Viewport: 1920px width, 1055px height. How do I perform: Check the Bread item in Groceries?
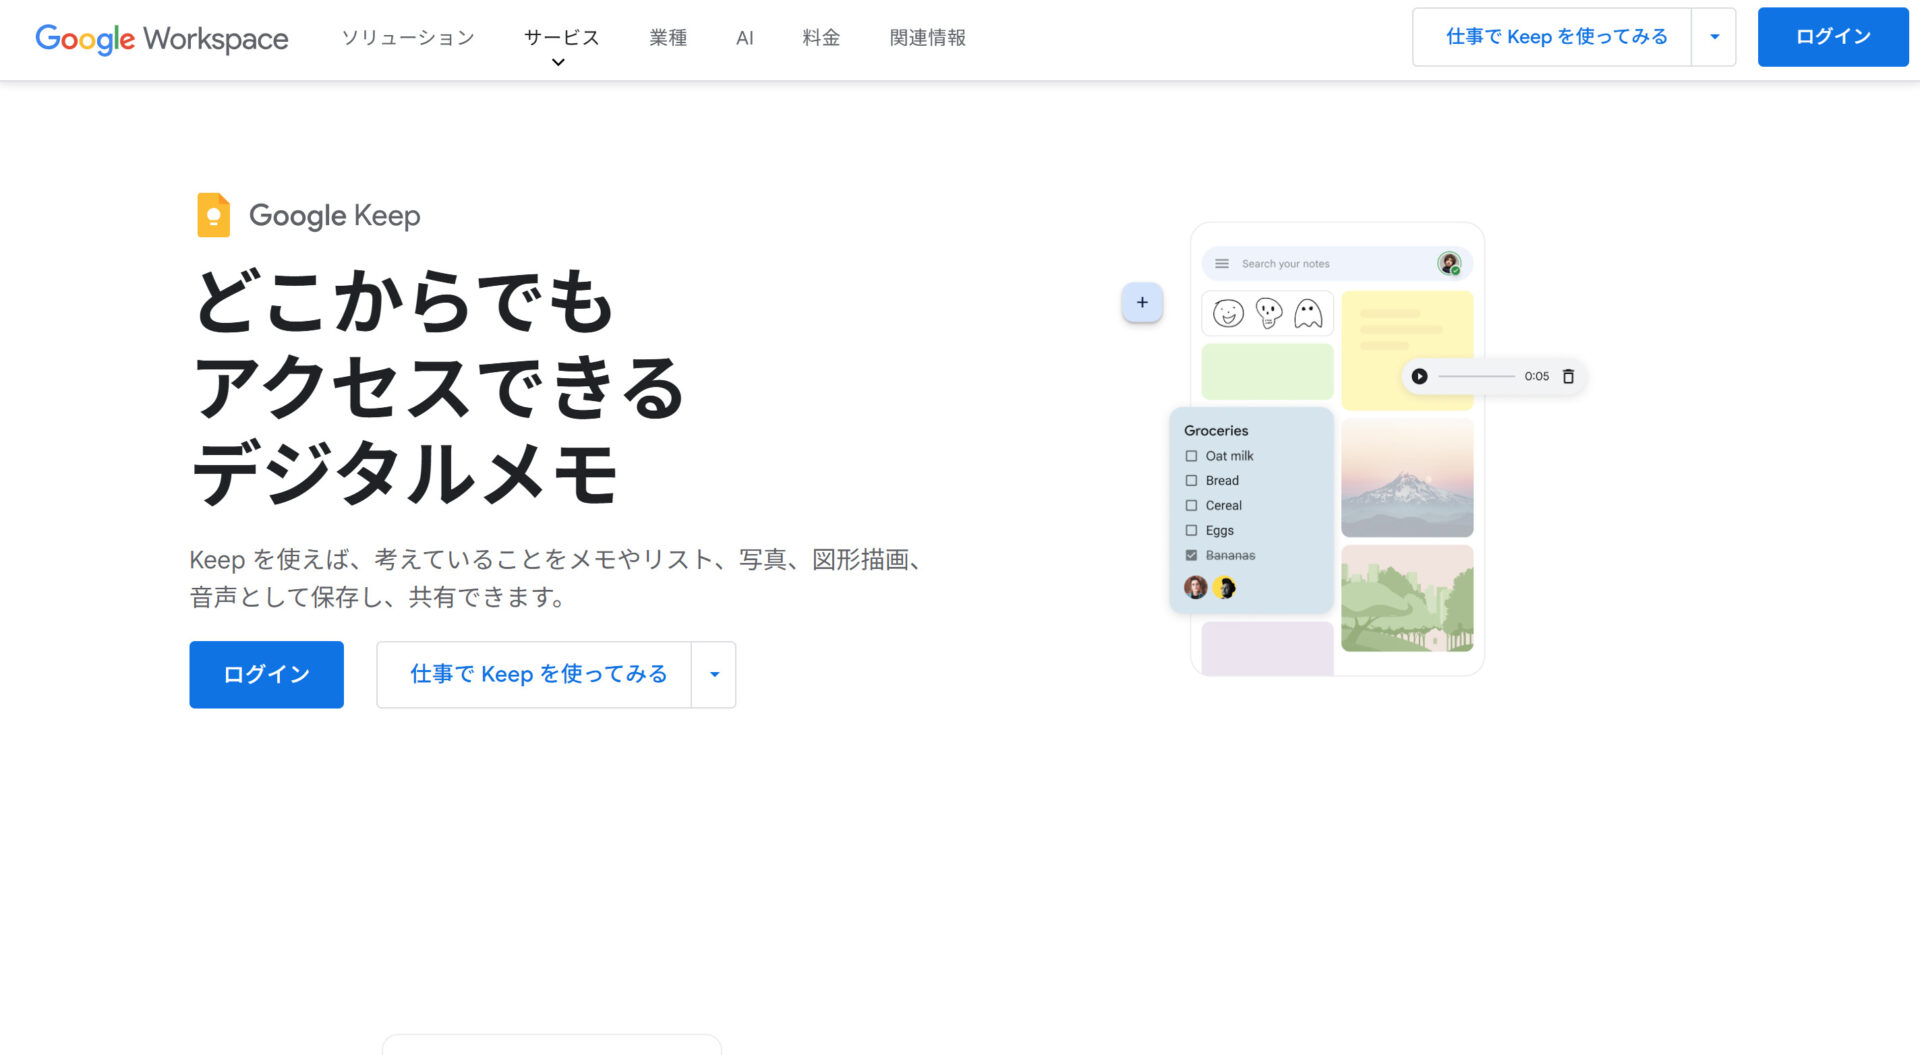point(1191,480)
